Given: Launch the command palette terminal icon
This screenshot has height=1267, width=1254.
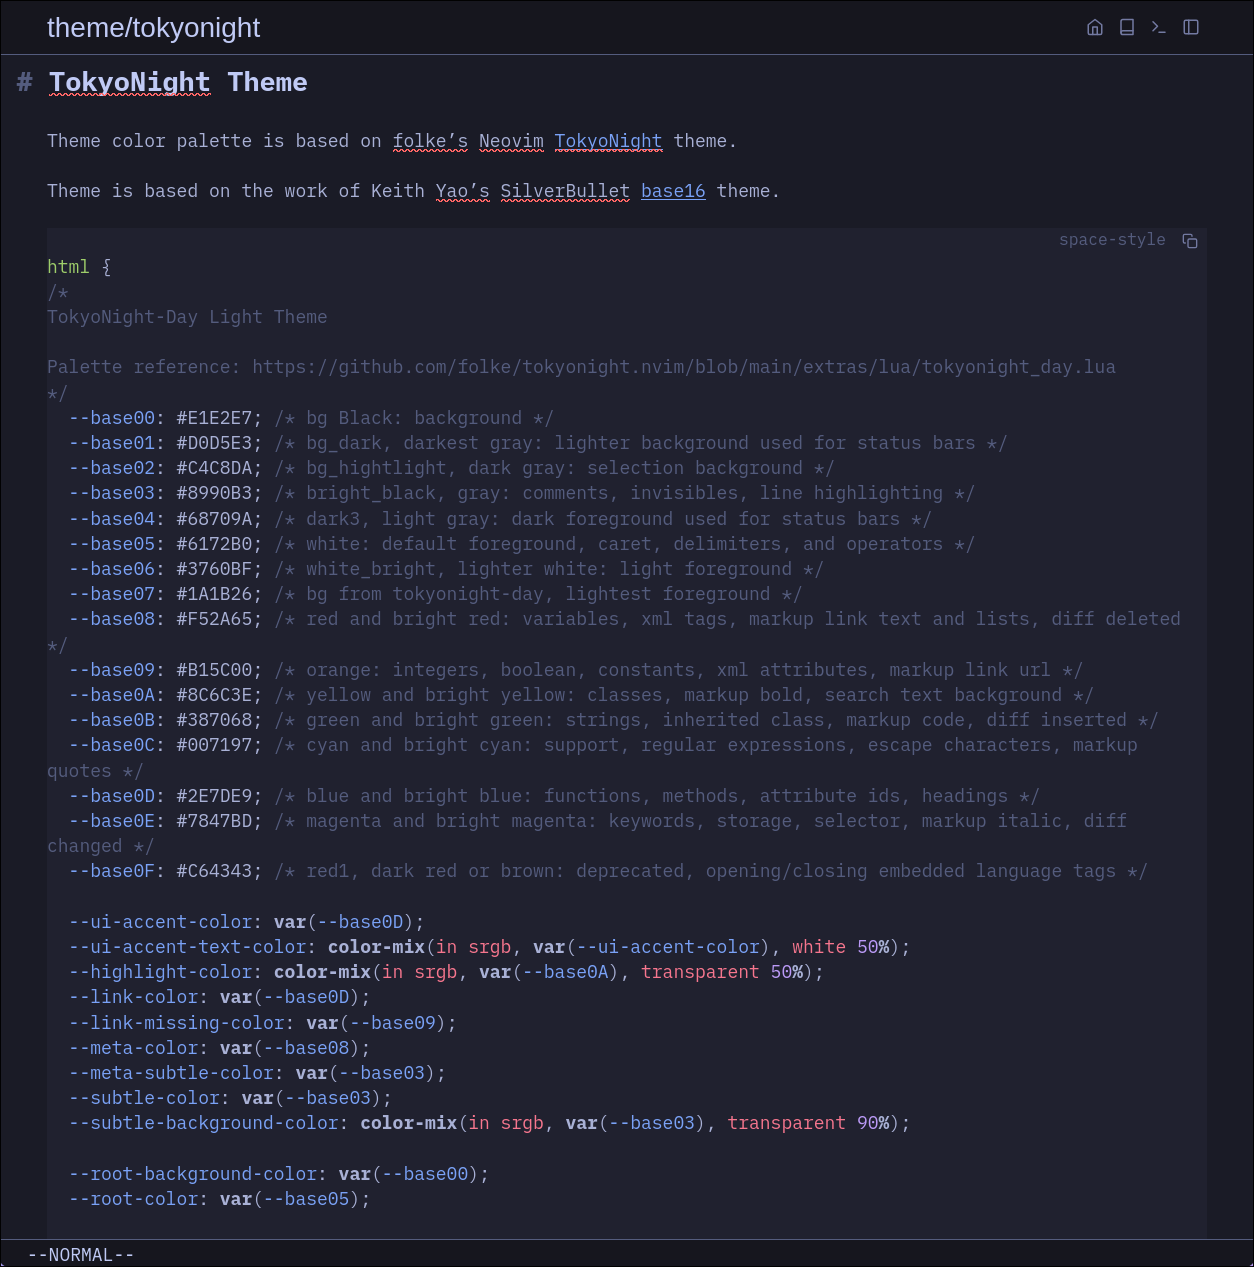Looking at the screenshot, I should coord(1159,27).
